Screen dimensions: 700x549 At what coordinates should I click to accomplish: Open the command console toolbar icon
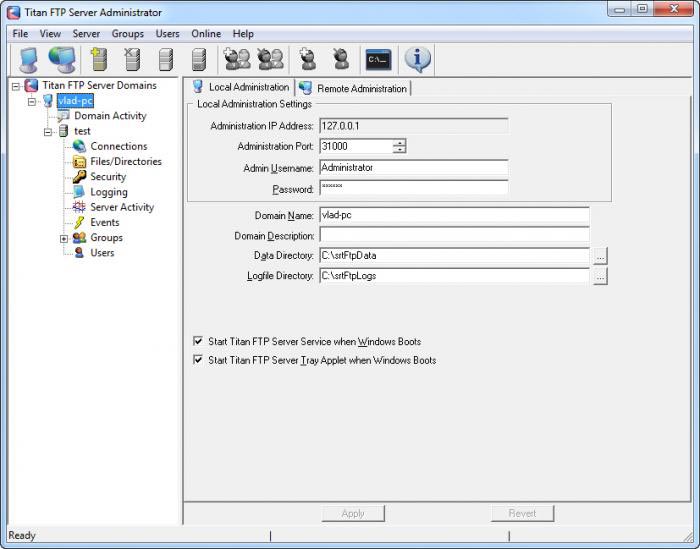click(x=378, y=59)
